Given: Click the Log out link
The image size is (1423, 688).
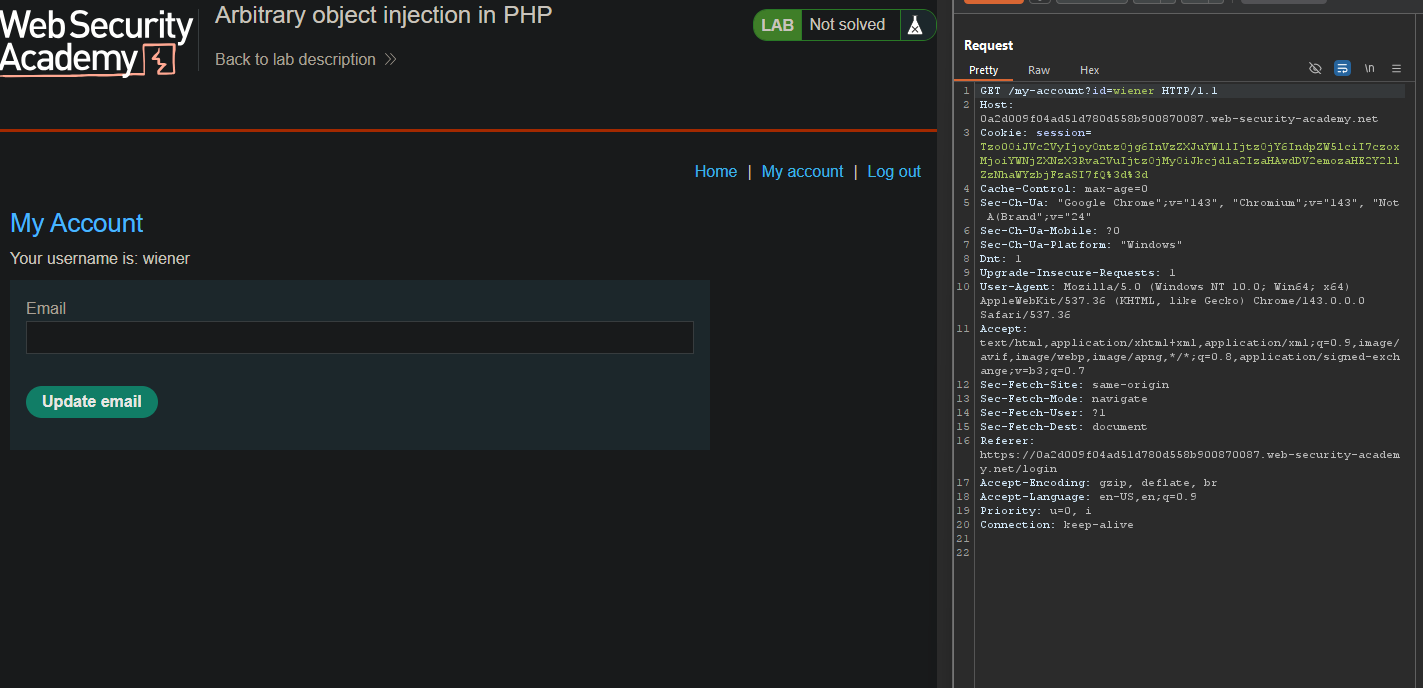Looking at the screenshot, I should [894, 172].
